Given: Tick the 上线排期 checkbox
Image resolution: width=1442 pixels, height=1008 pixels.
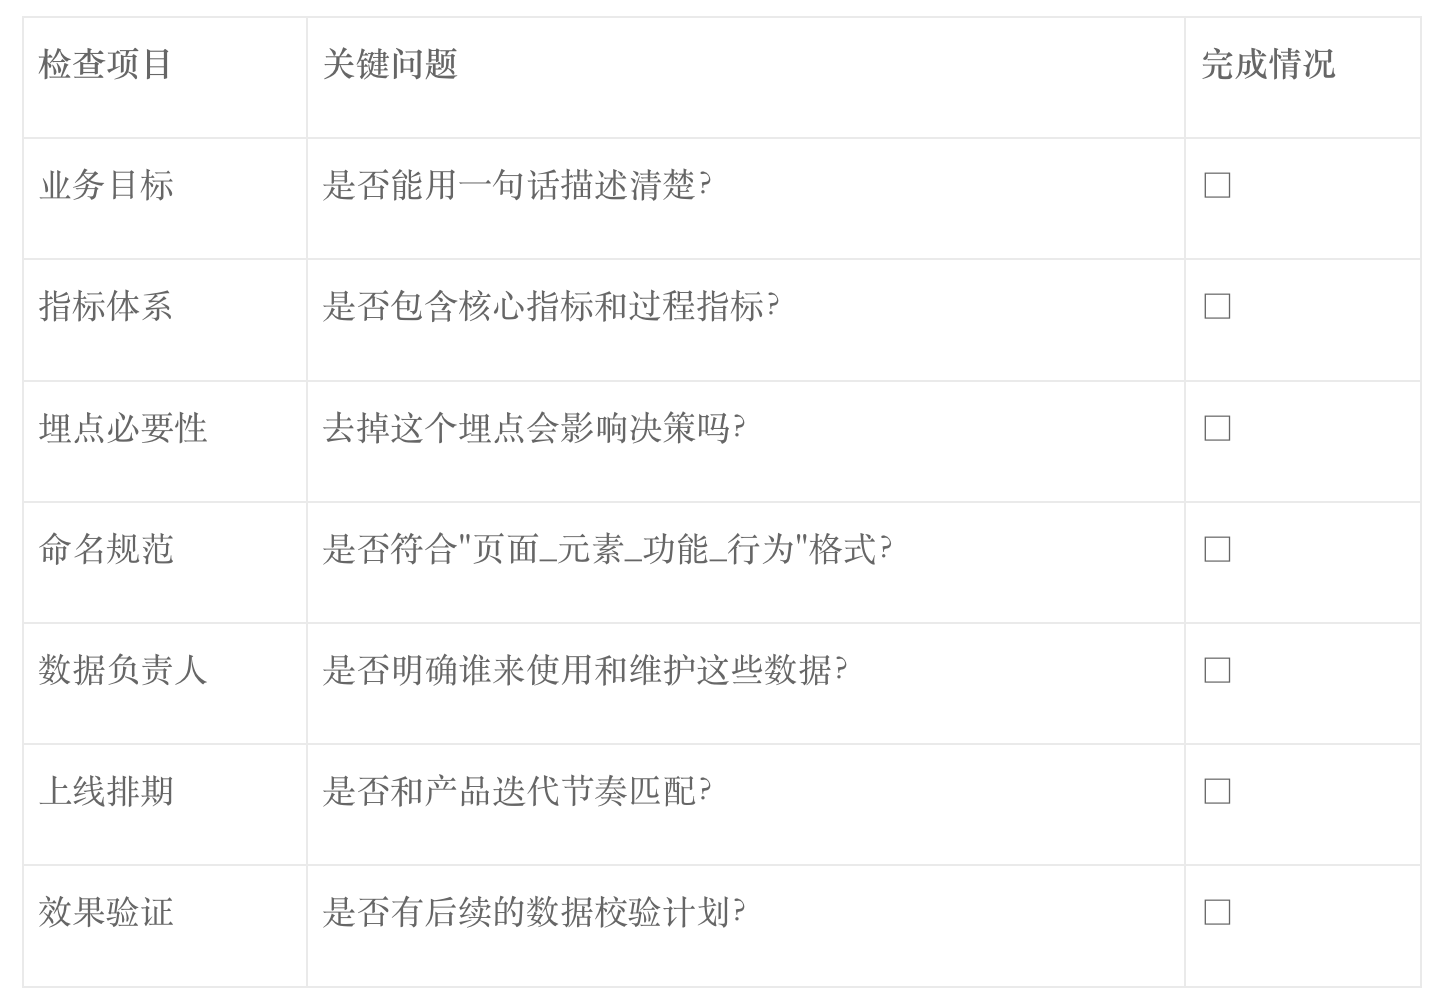Looking at the screenshot, I should (1217, 791).
